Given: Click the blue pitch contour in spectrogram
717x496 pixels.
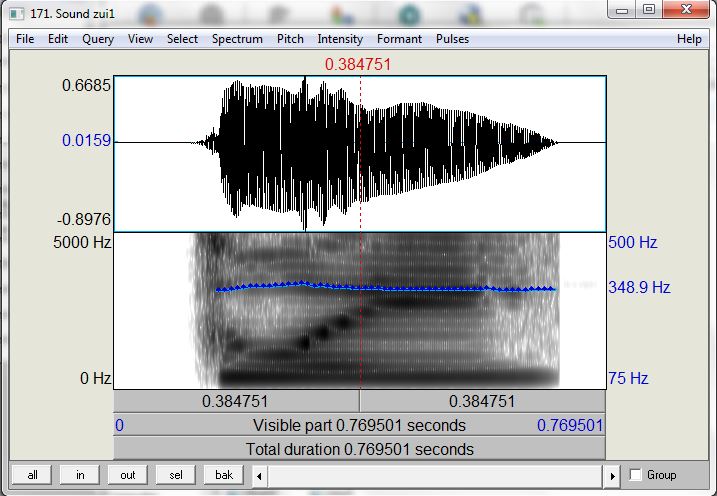Looking at the screenshot, I should (386, 288).
